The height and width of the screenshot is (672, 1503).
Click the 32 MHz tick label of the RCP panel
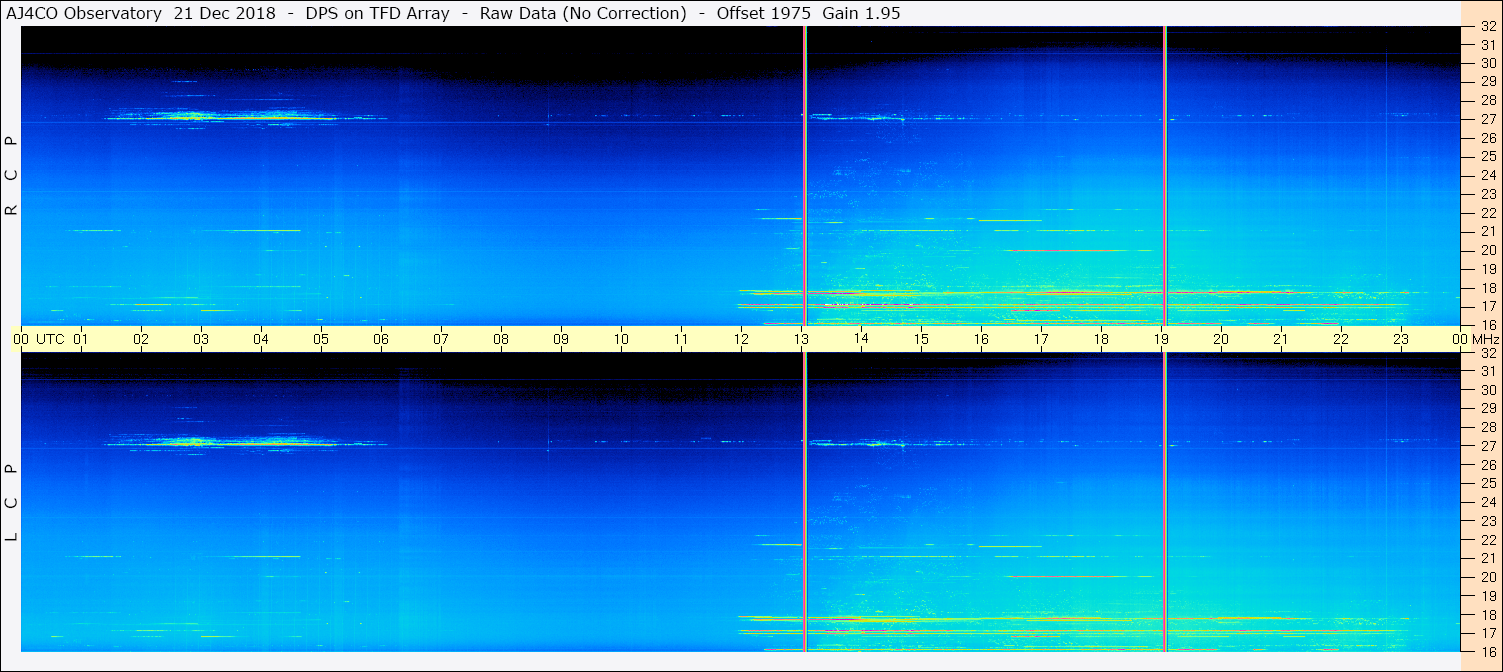click(x=1488, y=27)
